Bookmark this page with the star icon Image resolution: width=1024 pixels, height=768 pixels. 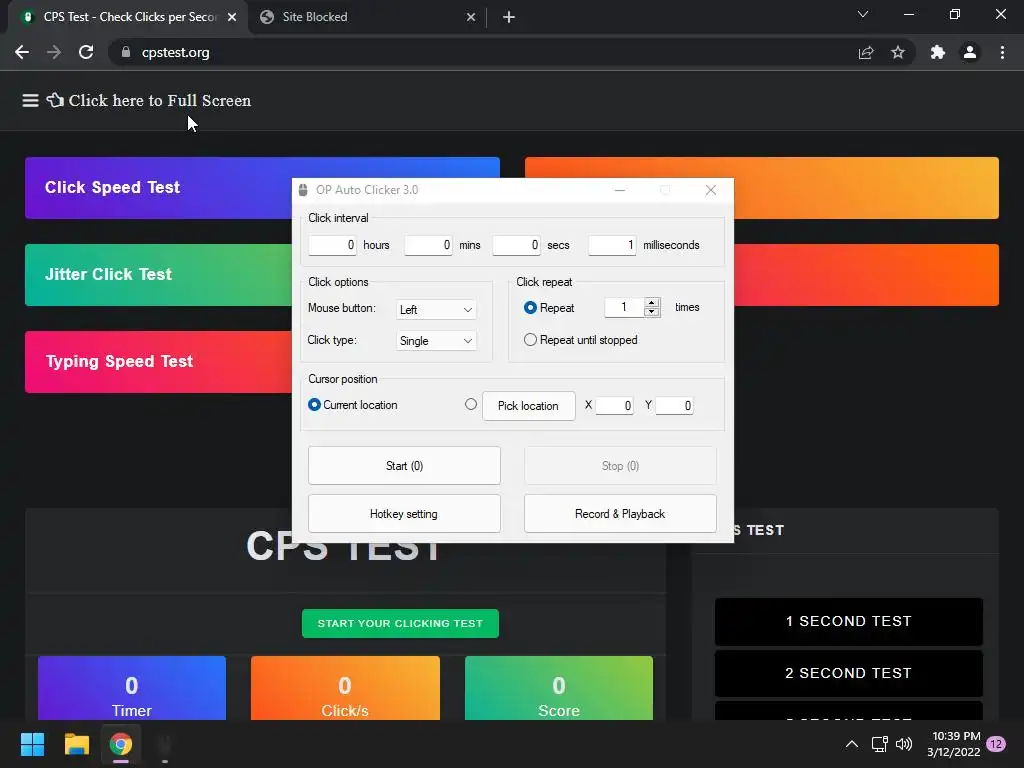(x=898, y=52)
